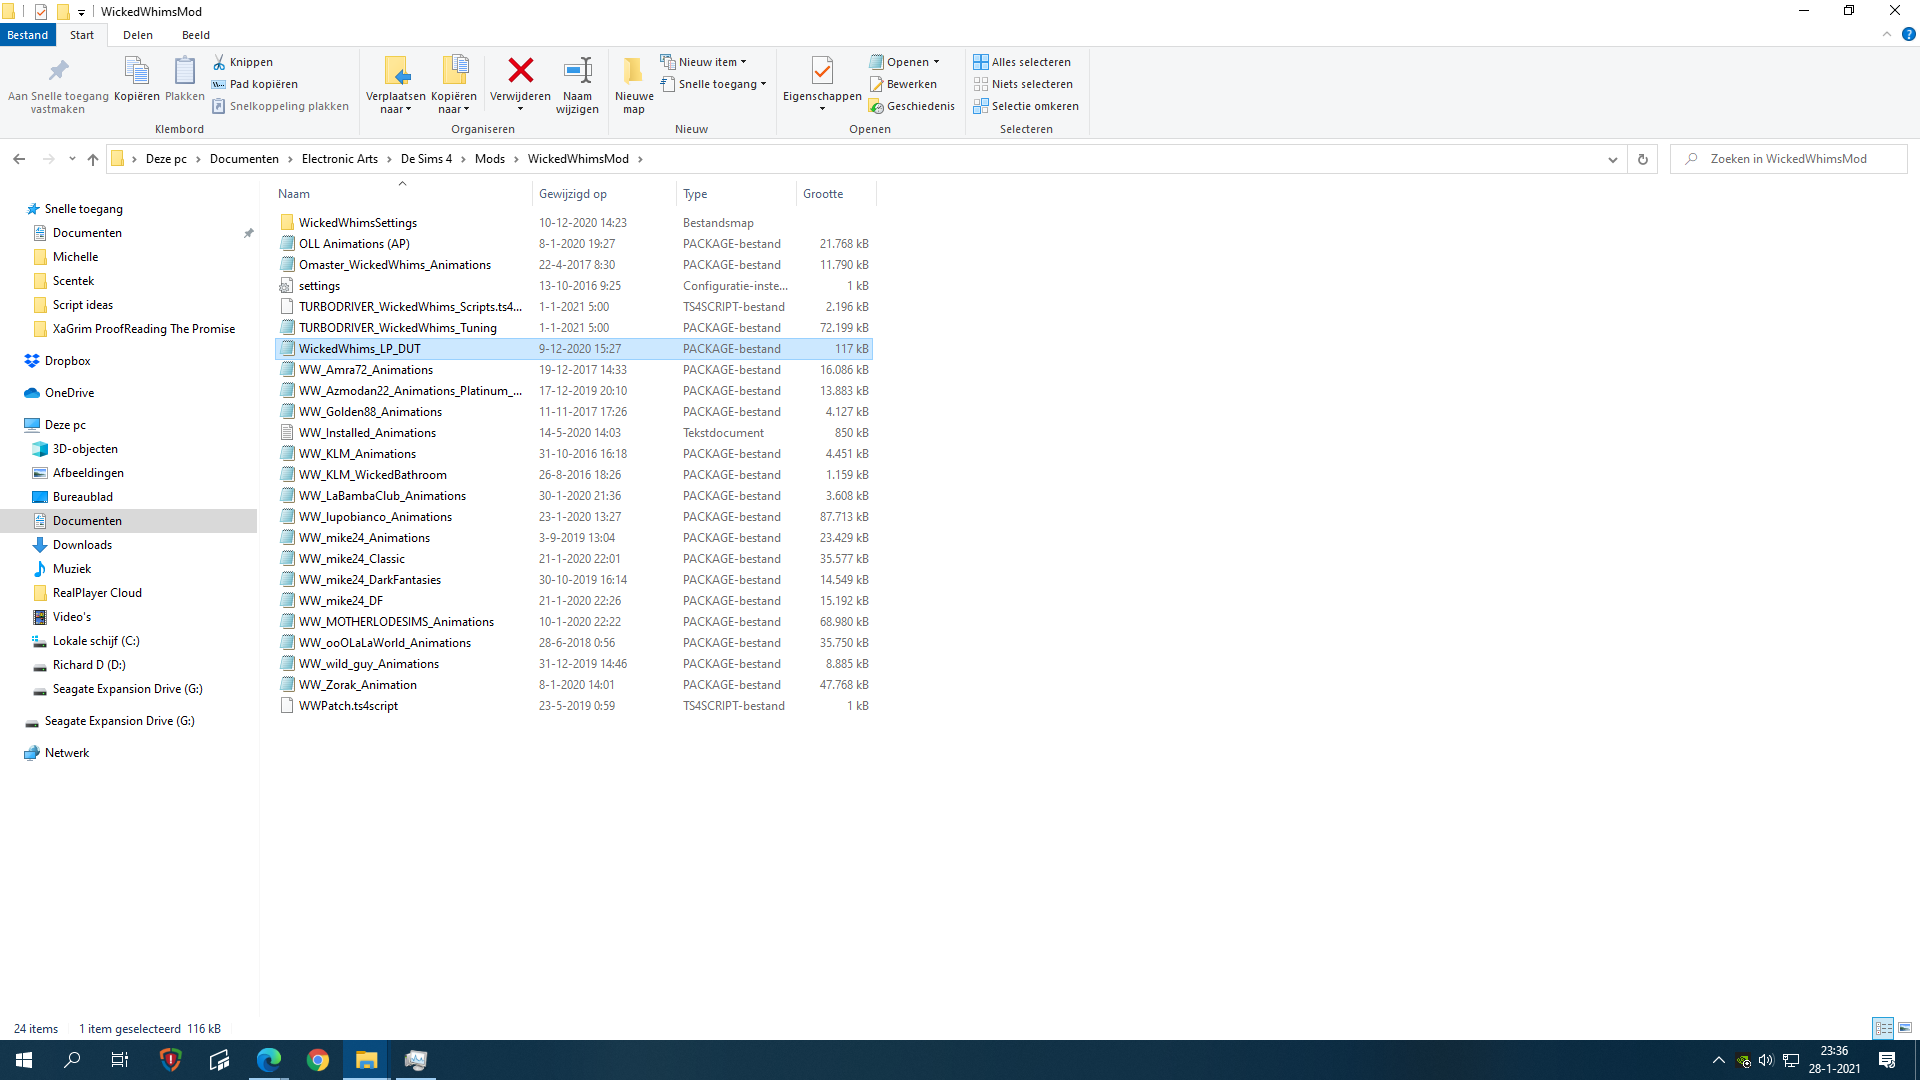Viewport: 1920px width, 1080px height.
Task: Select the WWPatch.ts4script file
Action: click(x=573, y=706)
